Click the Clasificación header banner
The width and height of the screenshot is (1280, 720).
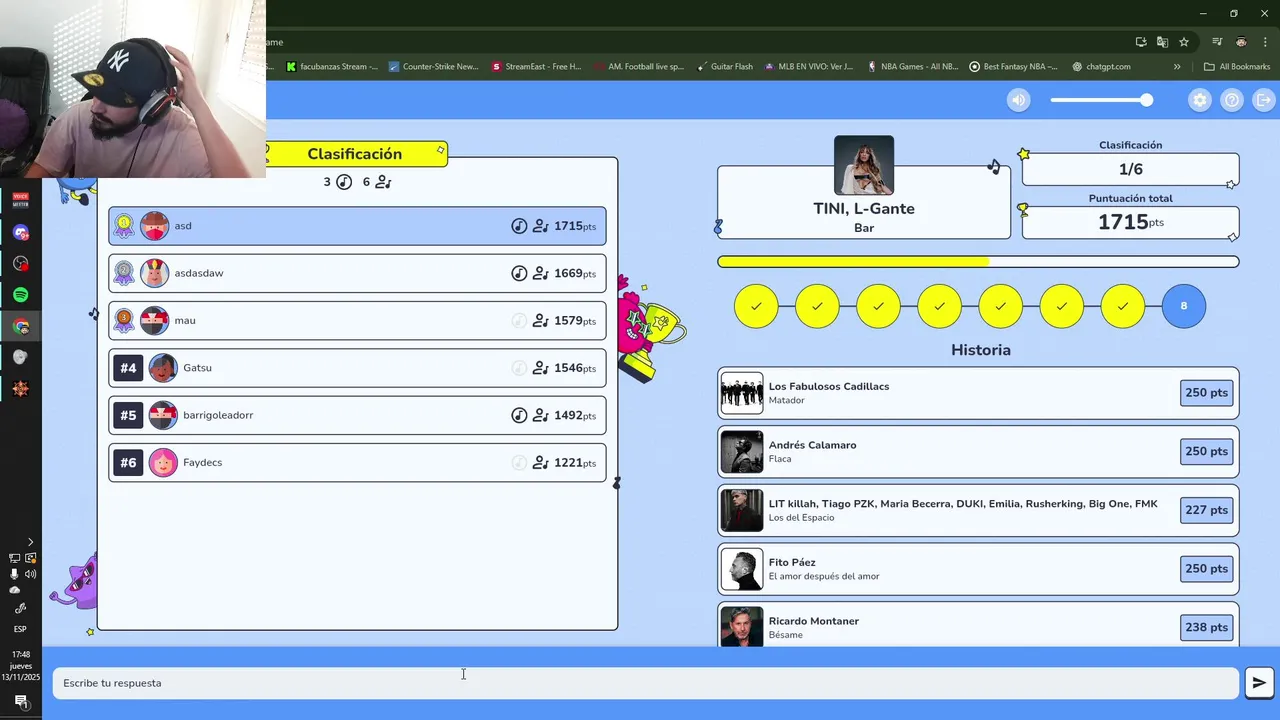point(355,154)
